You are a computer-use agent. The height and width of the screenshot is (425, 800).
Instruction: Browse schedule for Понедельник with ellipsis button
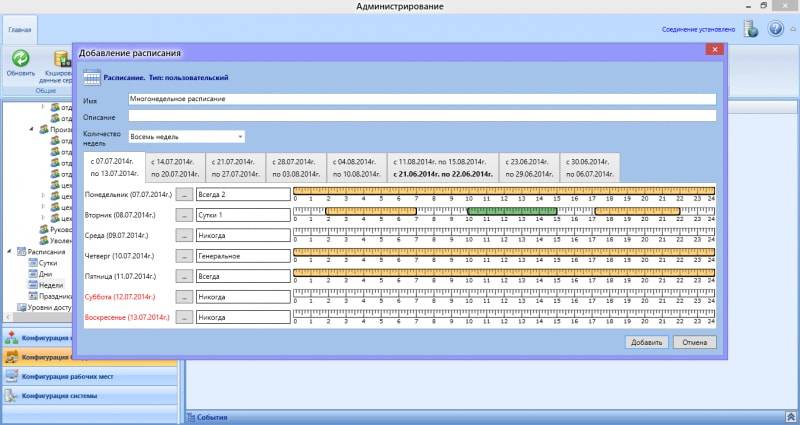184,194
